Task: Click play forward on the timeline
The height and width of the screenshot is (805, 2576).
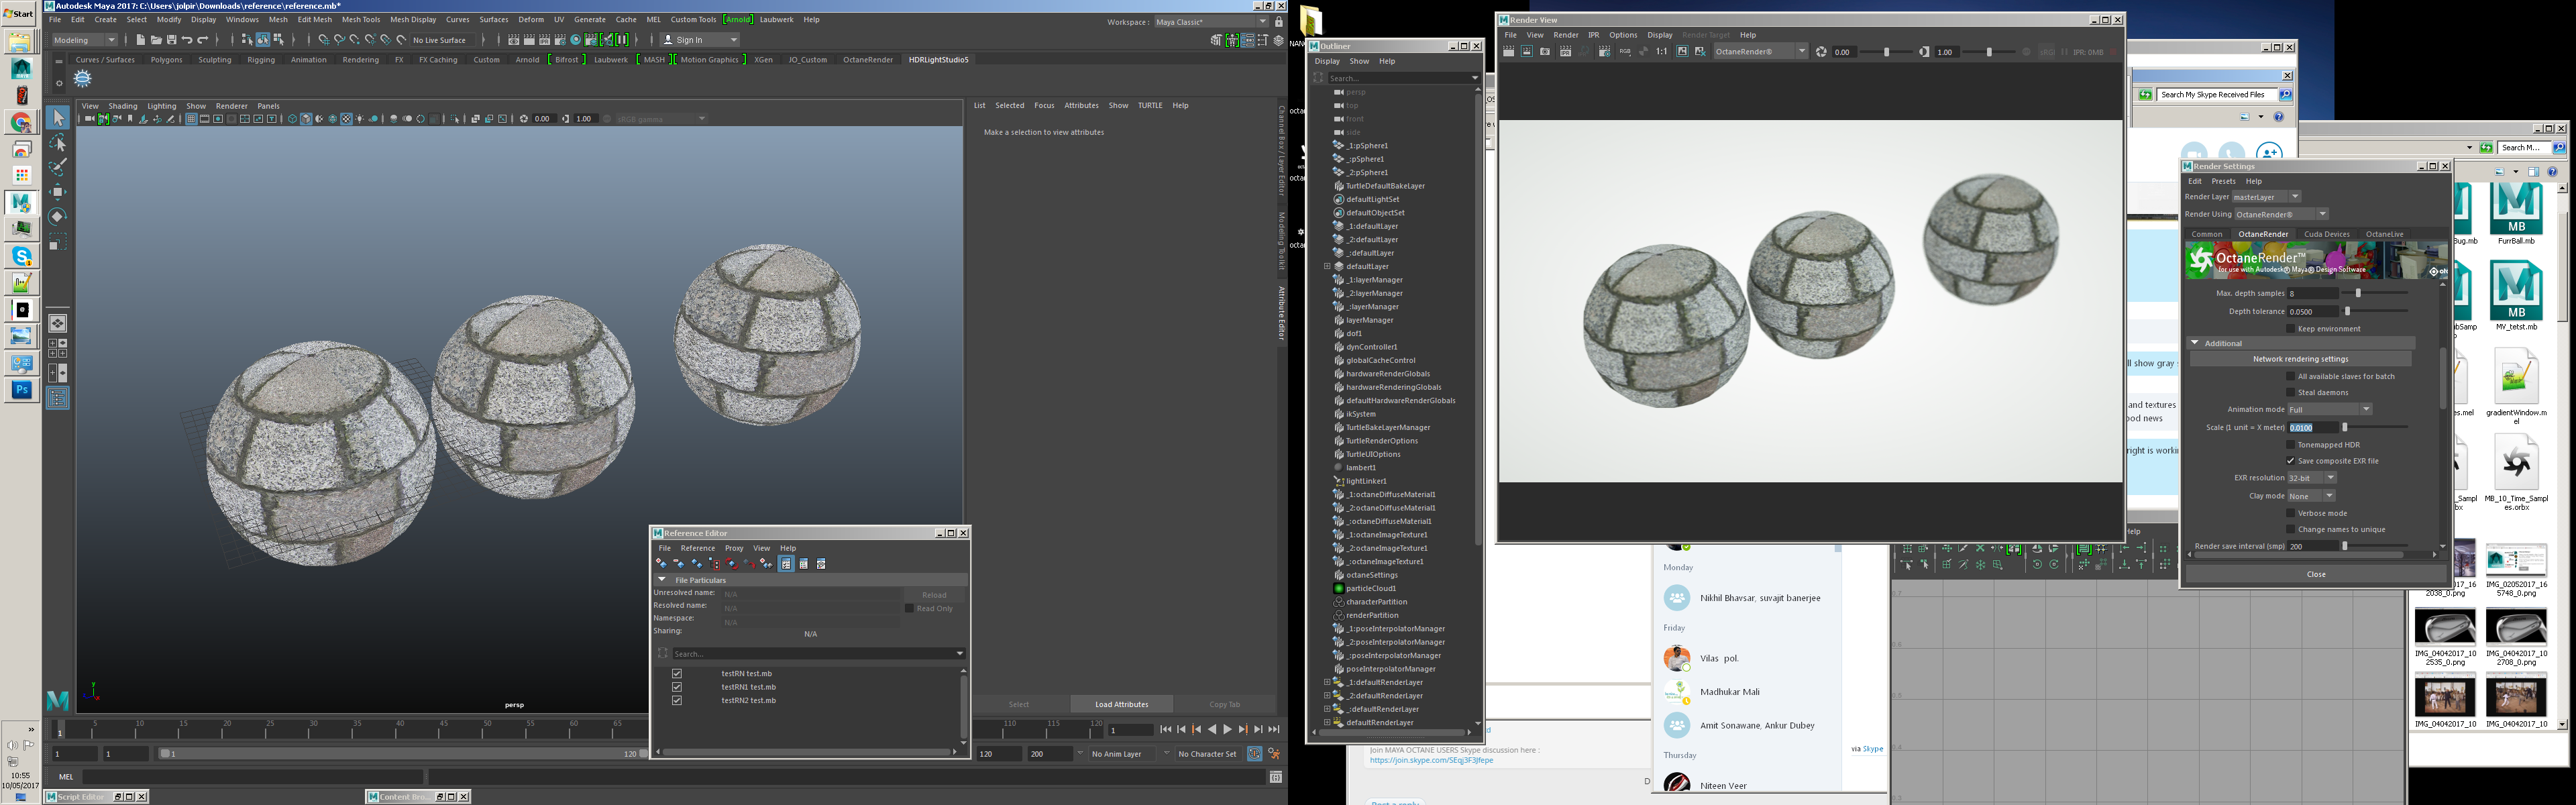Action: (x=1227, y=730)
